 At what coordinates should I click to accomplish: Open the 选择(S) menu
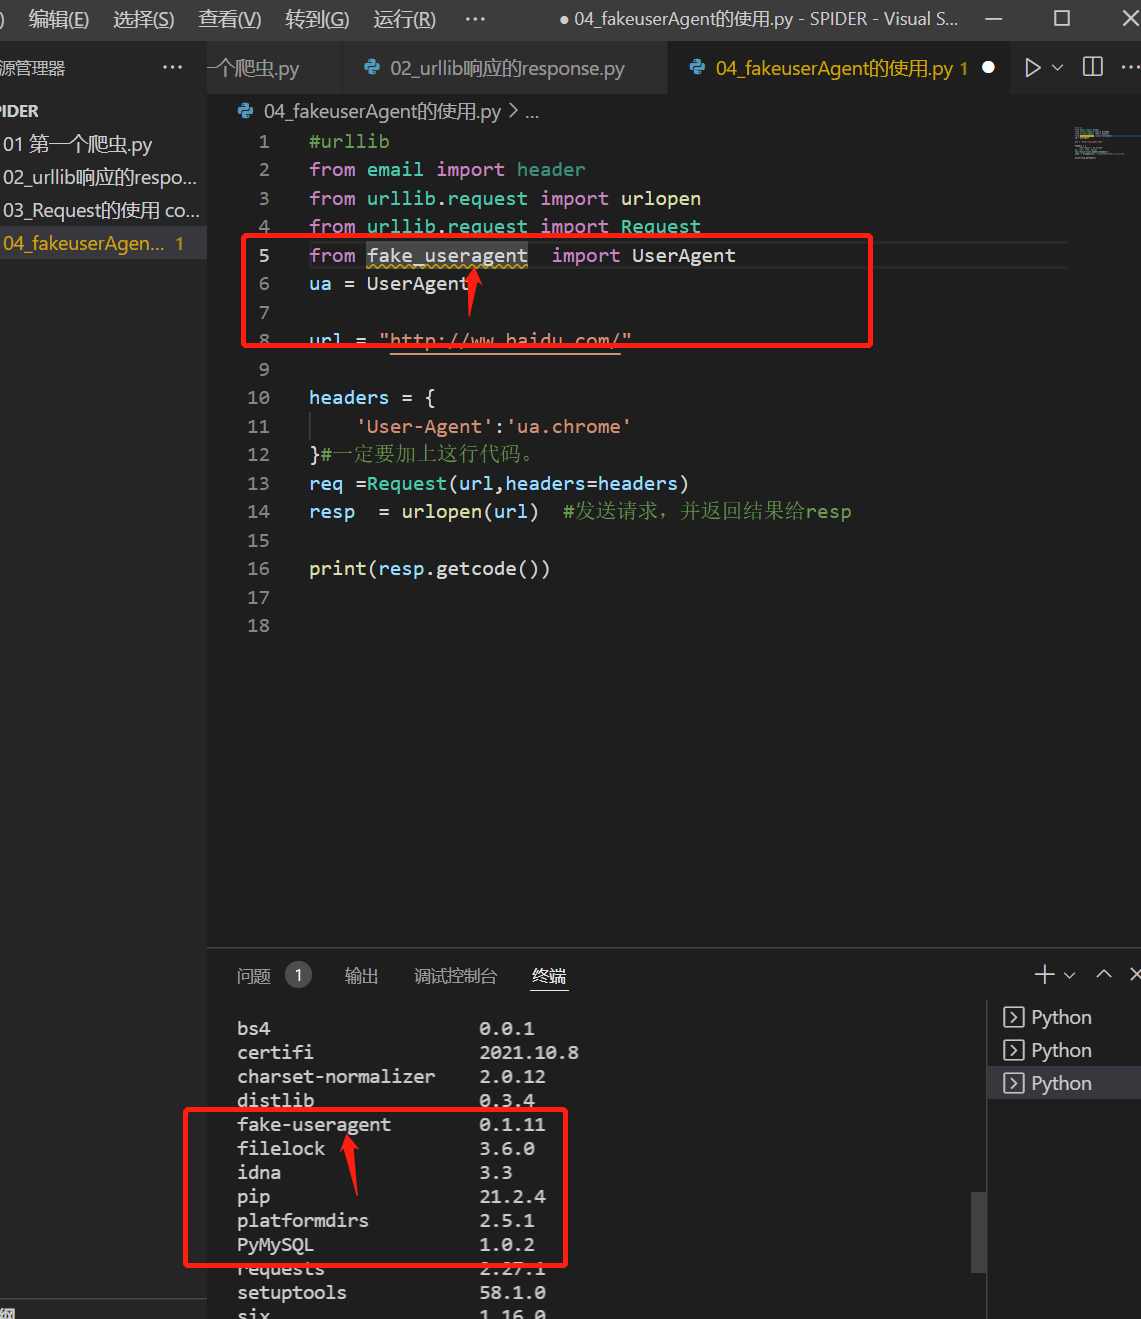point(144,19)
